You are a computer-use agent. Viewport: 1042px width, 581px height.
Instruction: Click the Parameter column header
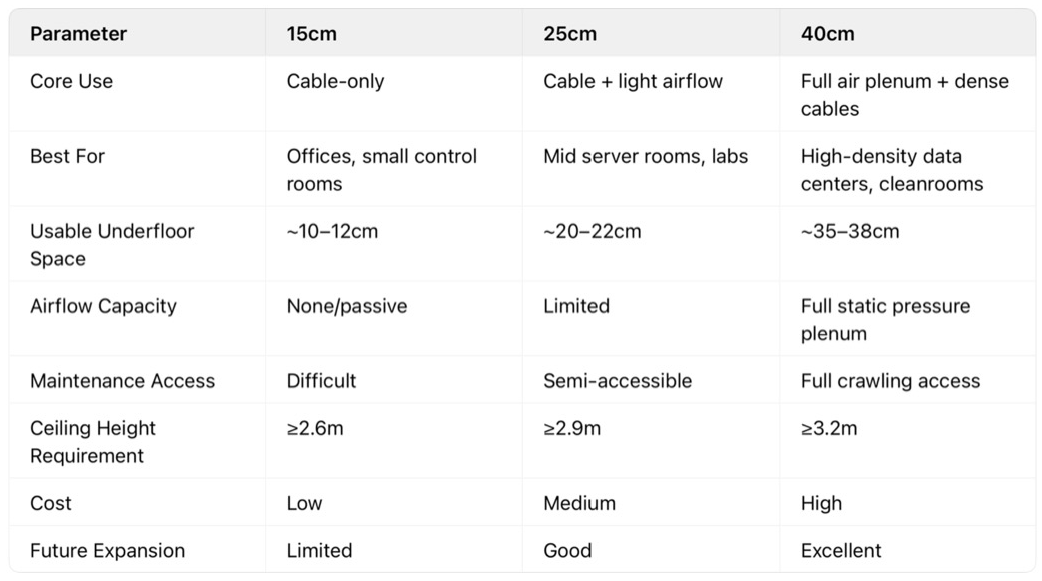(78, 33)
